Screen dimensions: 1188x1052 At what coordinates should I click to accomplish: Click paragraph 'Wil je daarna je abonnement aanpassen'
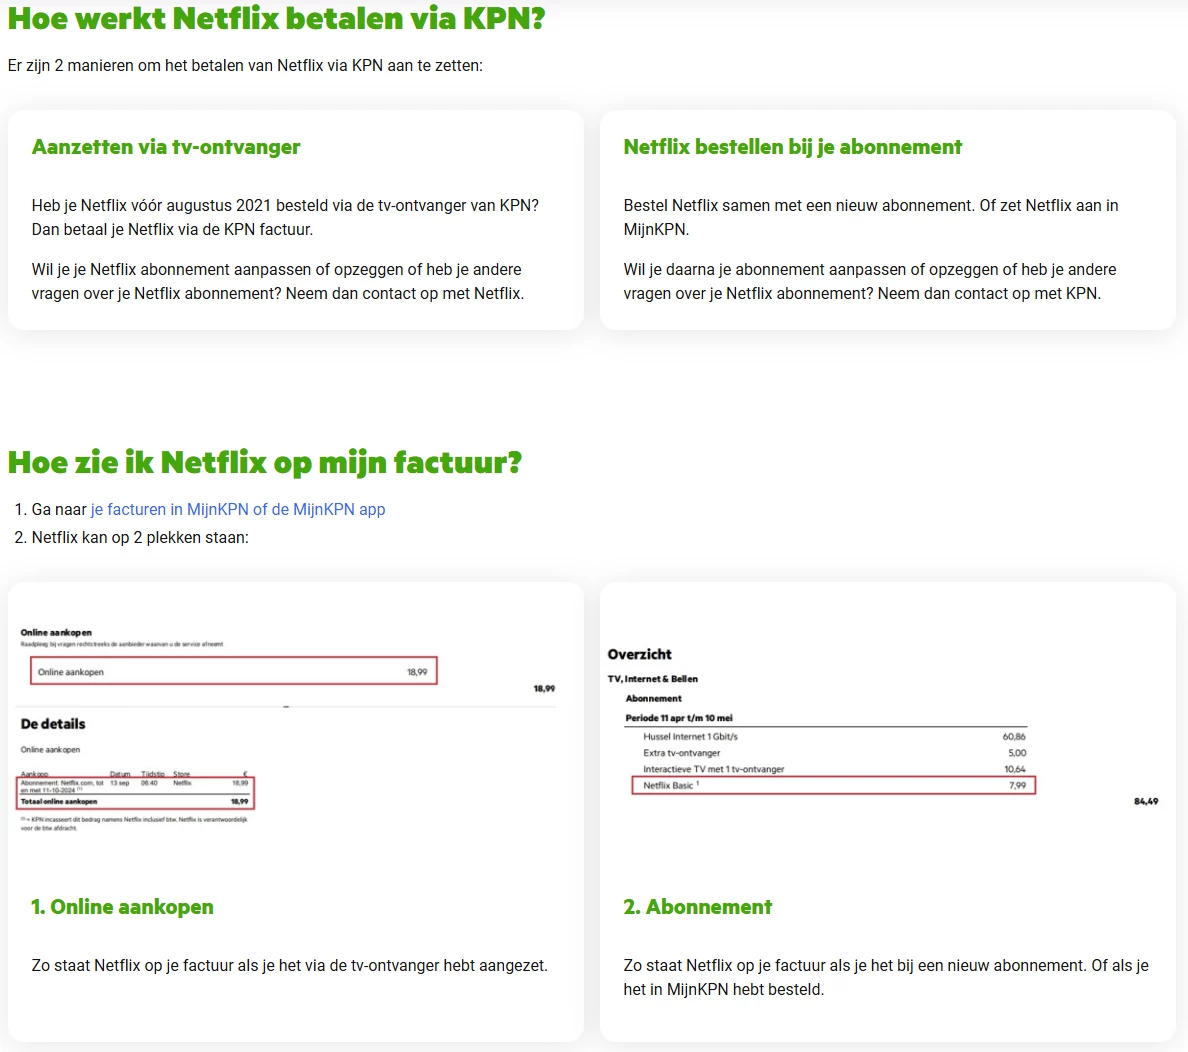point(870,282)
